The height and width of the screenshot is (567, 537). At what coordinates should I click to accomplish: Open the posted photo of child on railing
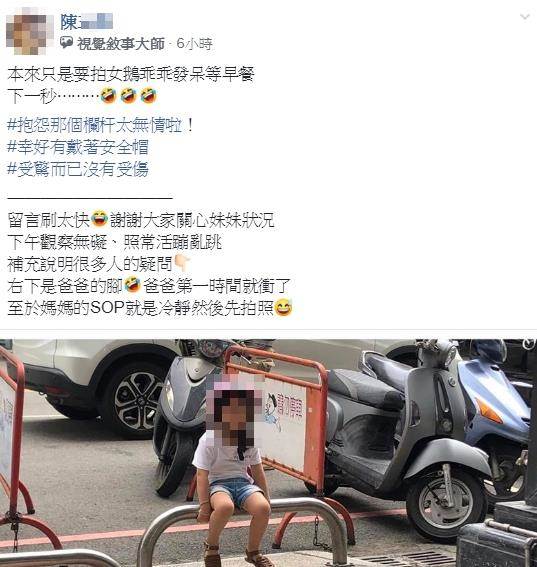click(x=268, y=453)
